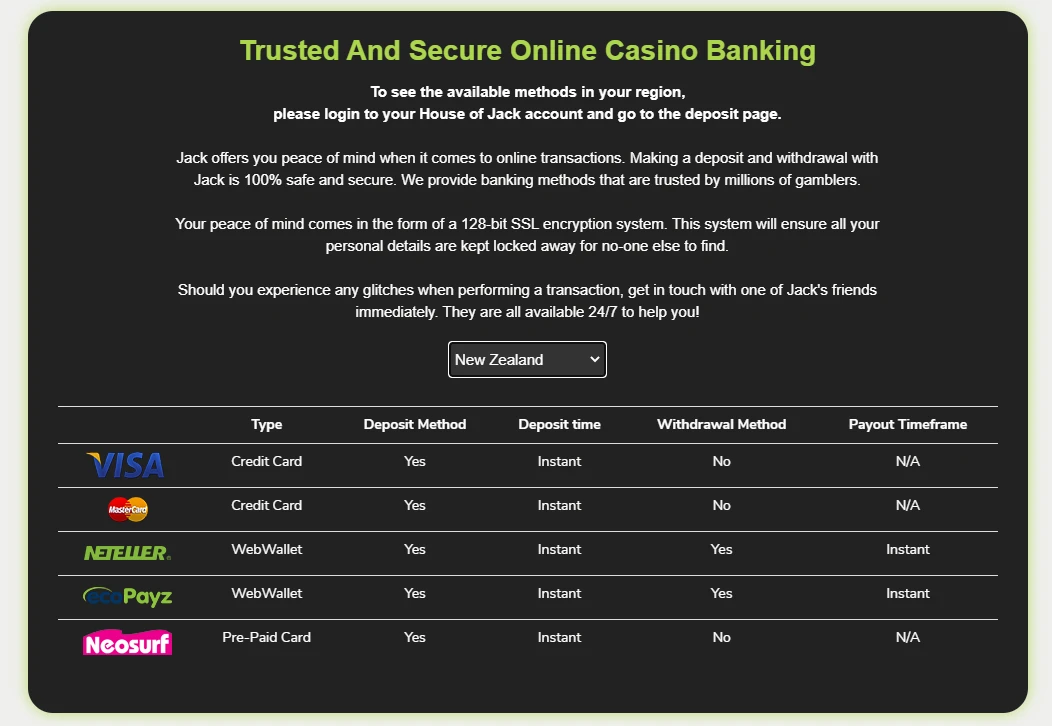The width and height of the screenshot is (1052, 726).
Task: Click withdrawal No in MasterCard row
Action: pyautogui.click(x=722, y=505)
